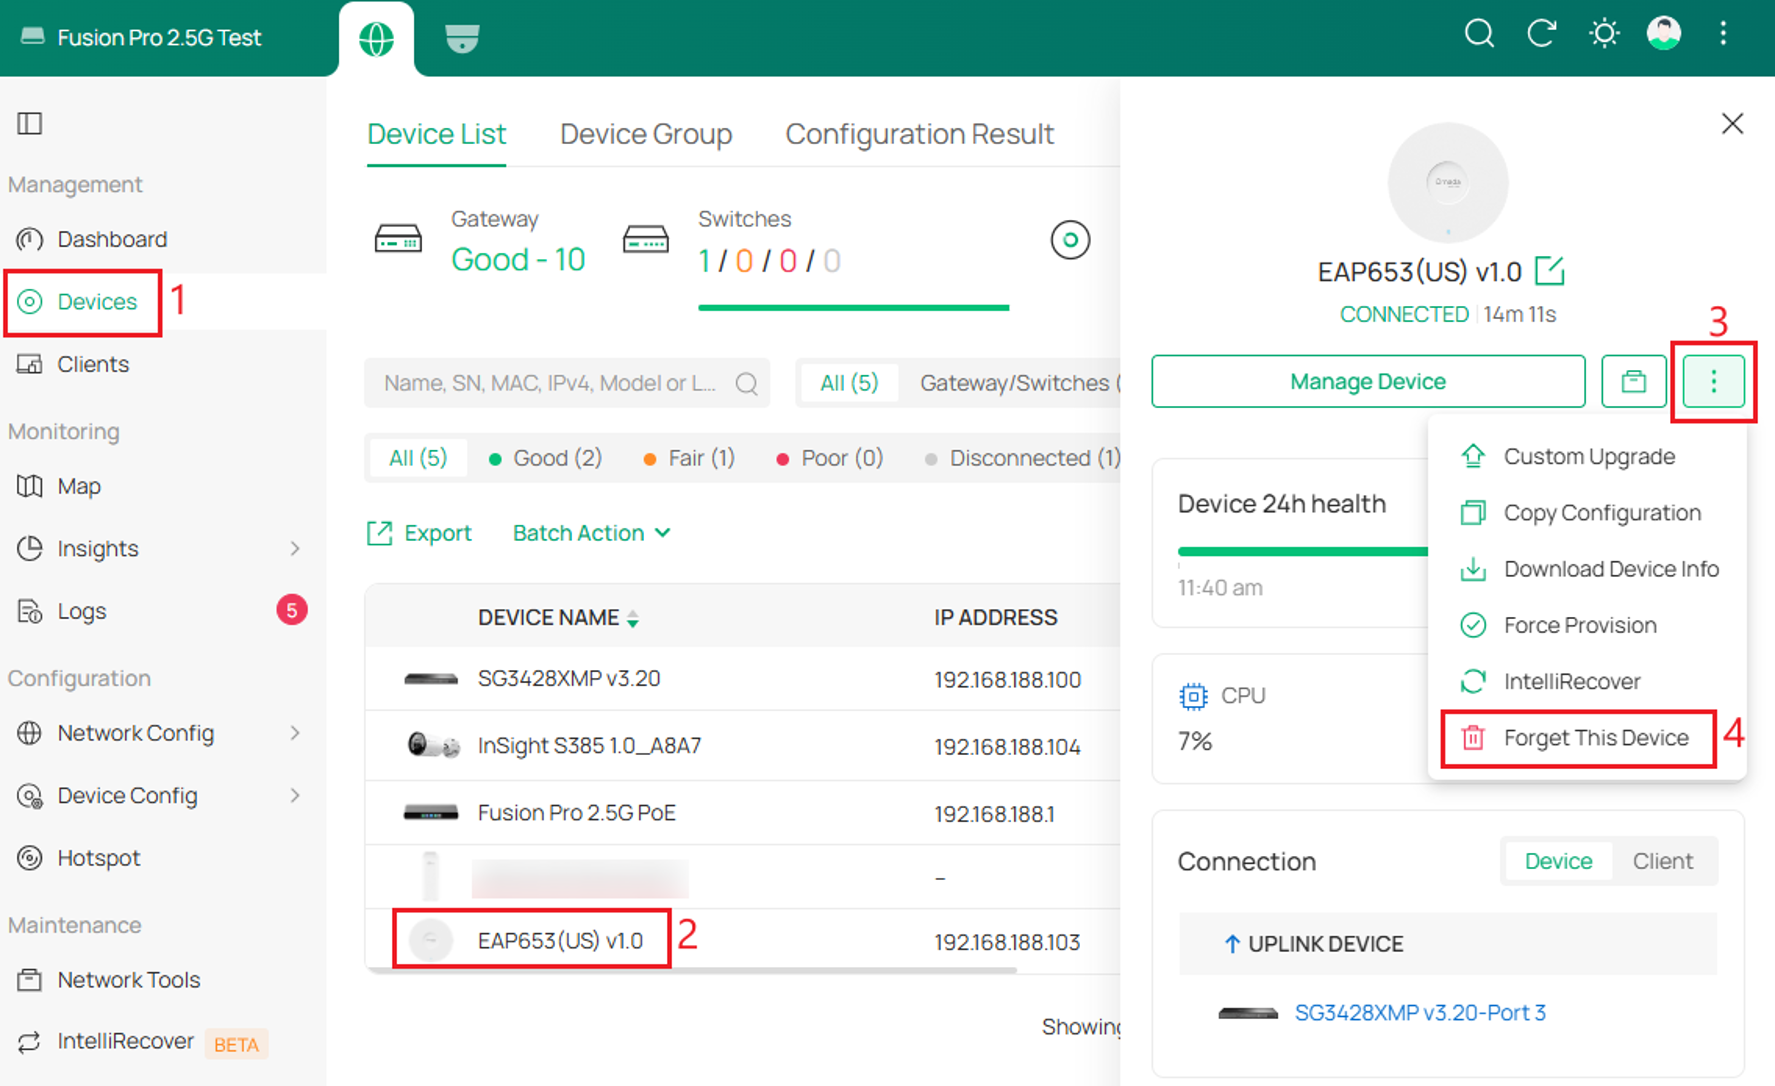Screen dimensions: 1775x1086
Task: Switch to the Device Group tab
Action: coord(646,134)
